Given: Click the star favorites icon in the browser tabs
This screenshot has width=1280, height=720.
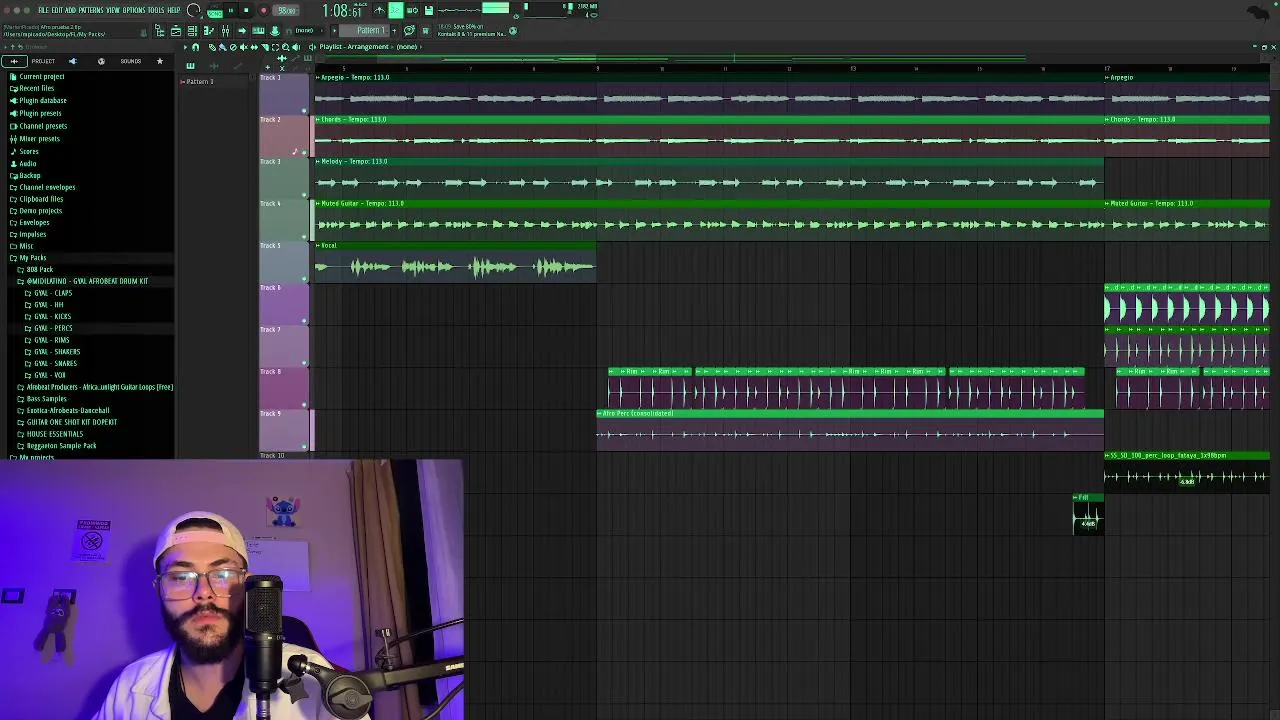Looking at the screenshot, I should tap(159, 61).
